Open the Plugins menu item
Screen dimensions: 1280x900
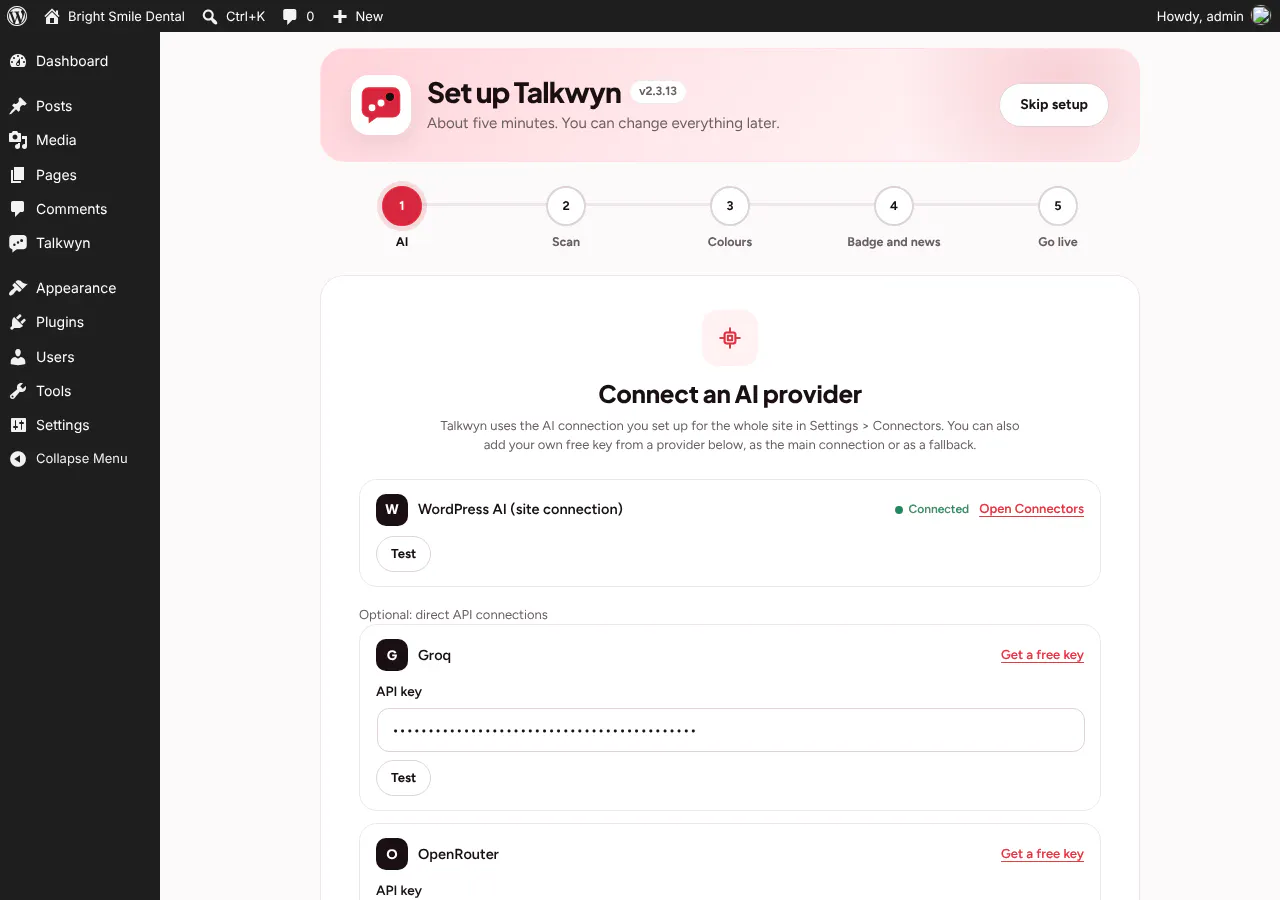(80, 322)
